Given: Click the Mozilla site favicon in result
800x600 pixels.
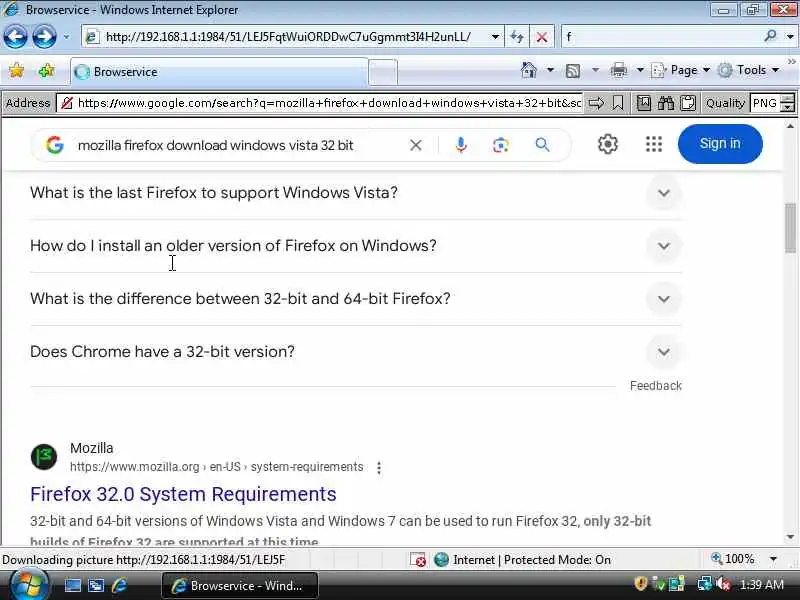Looking at the screenshot, I should (x=44, y=456).
